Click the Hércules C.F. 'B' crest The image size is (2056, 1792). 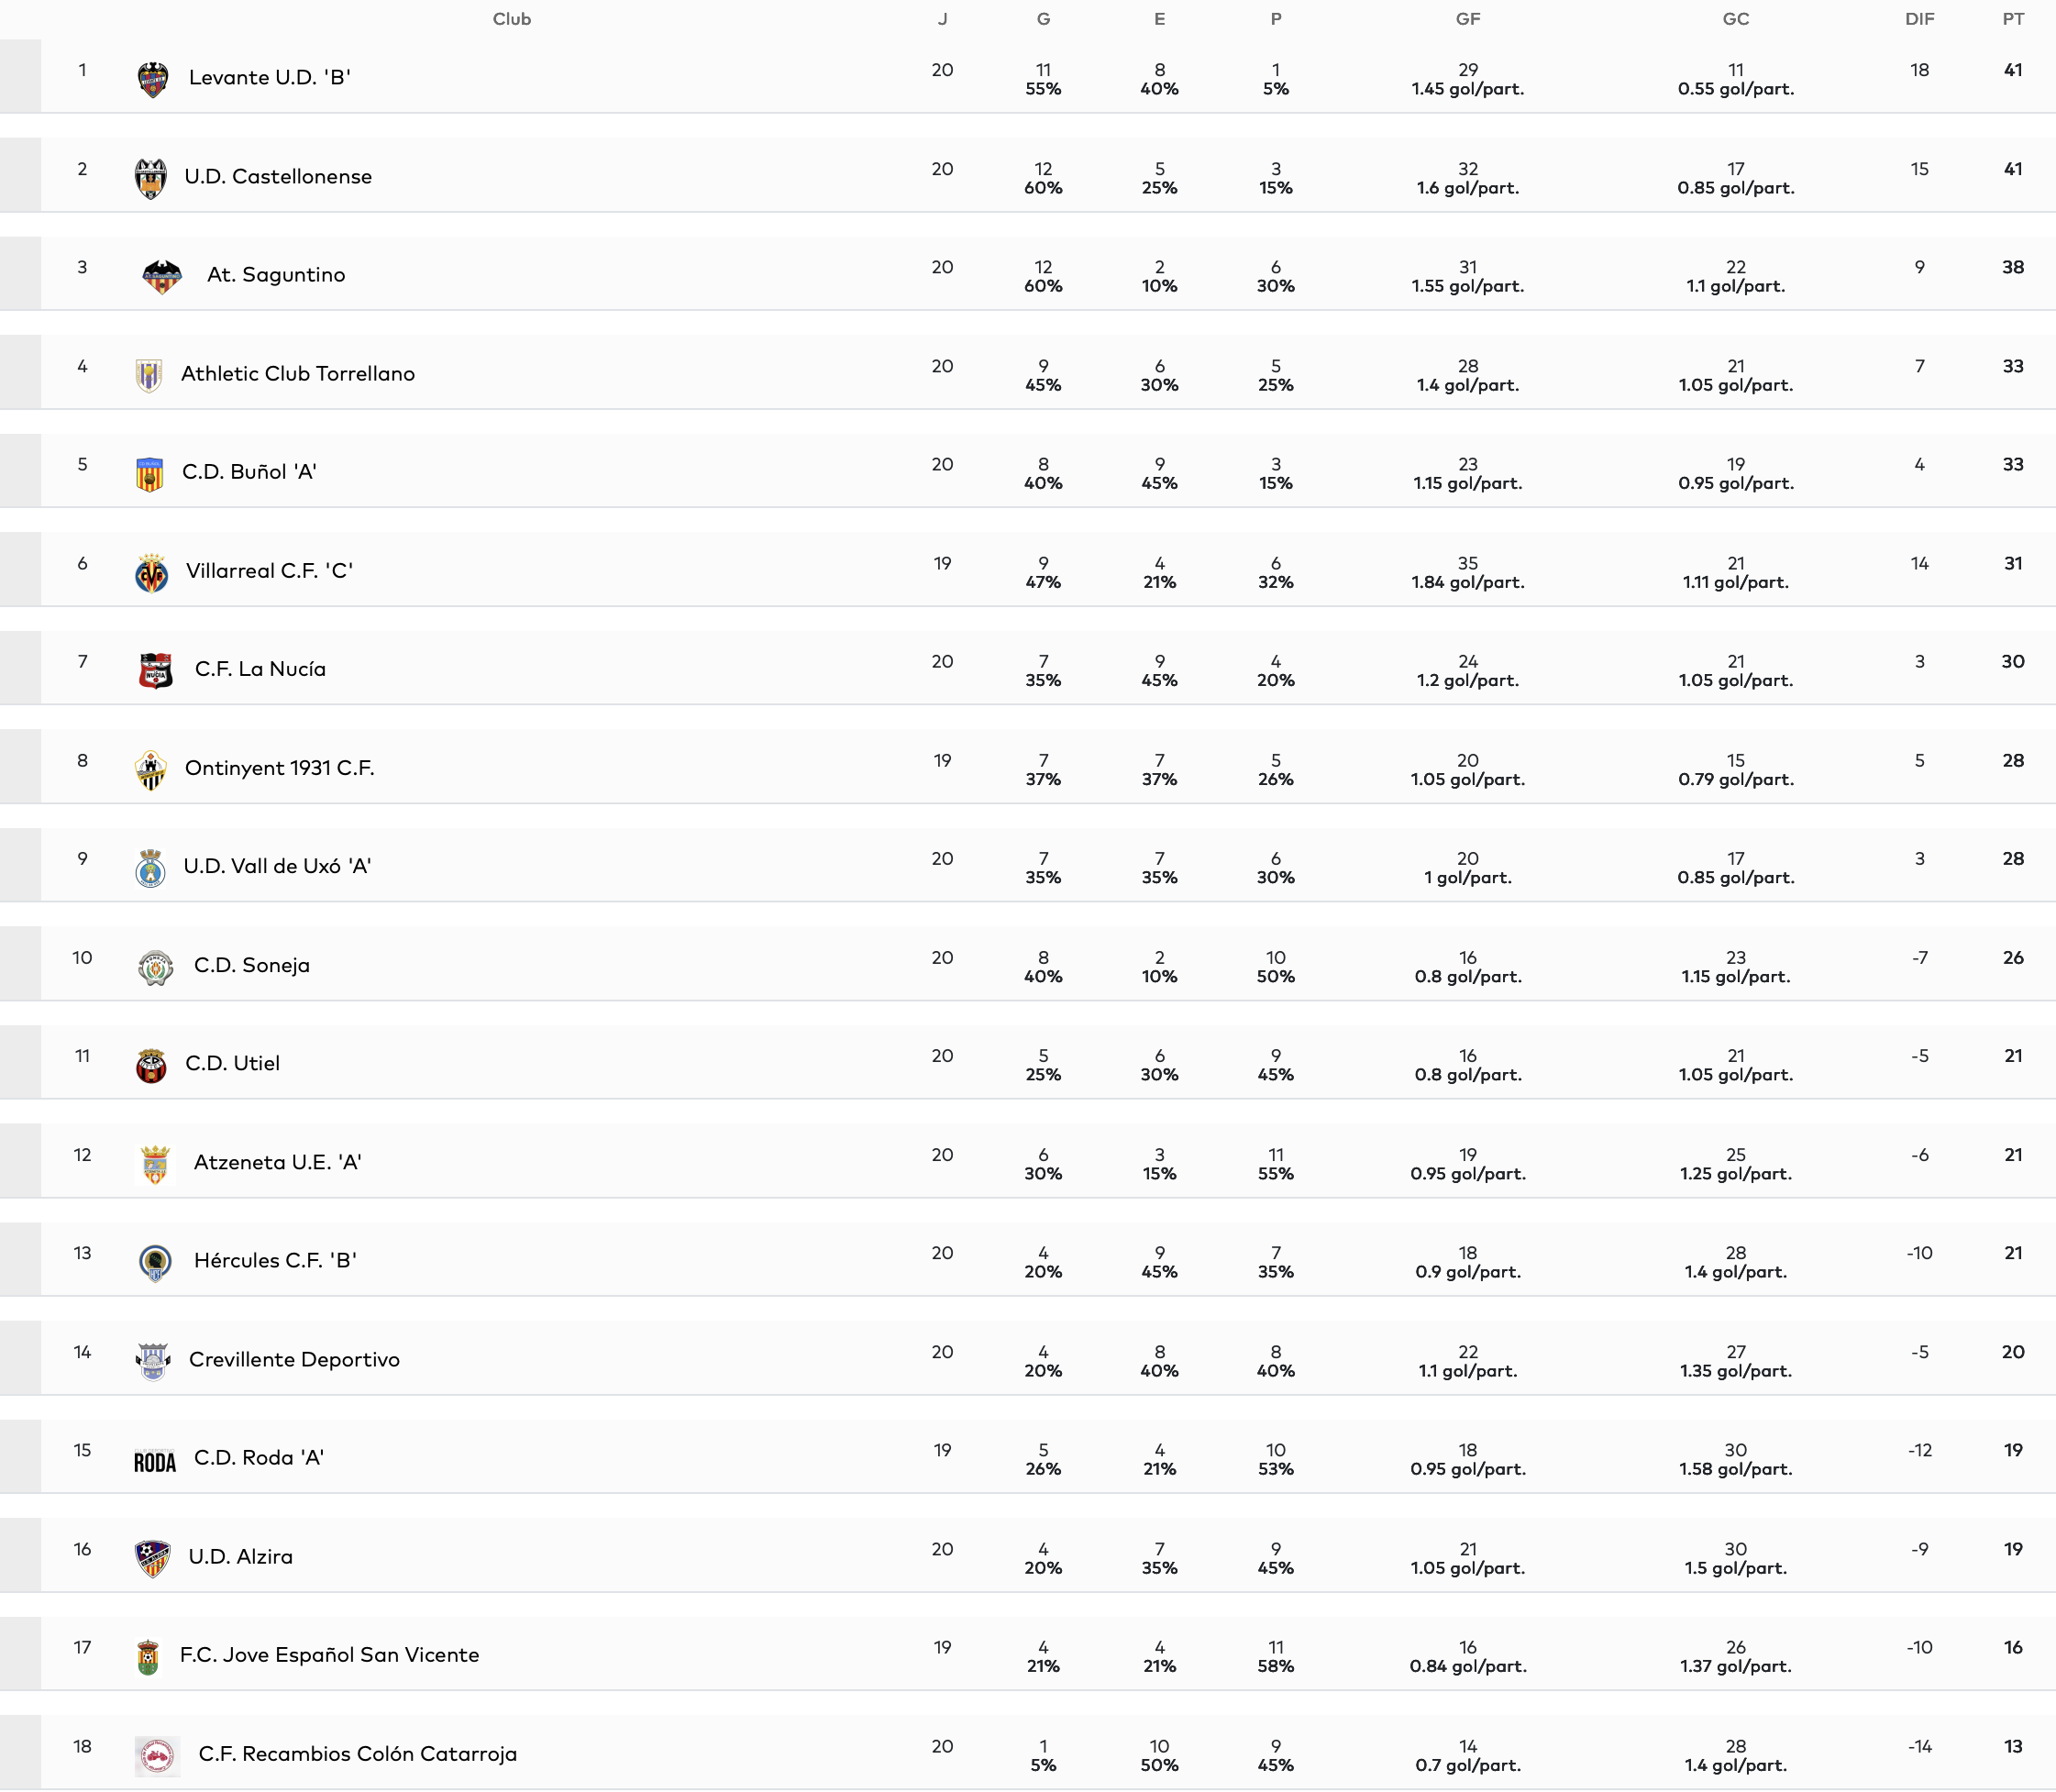click(x=155, y=1262)
